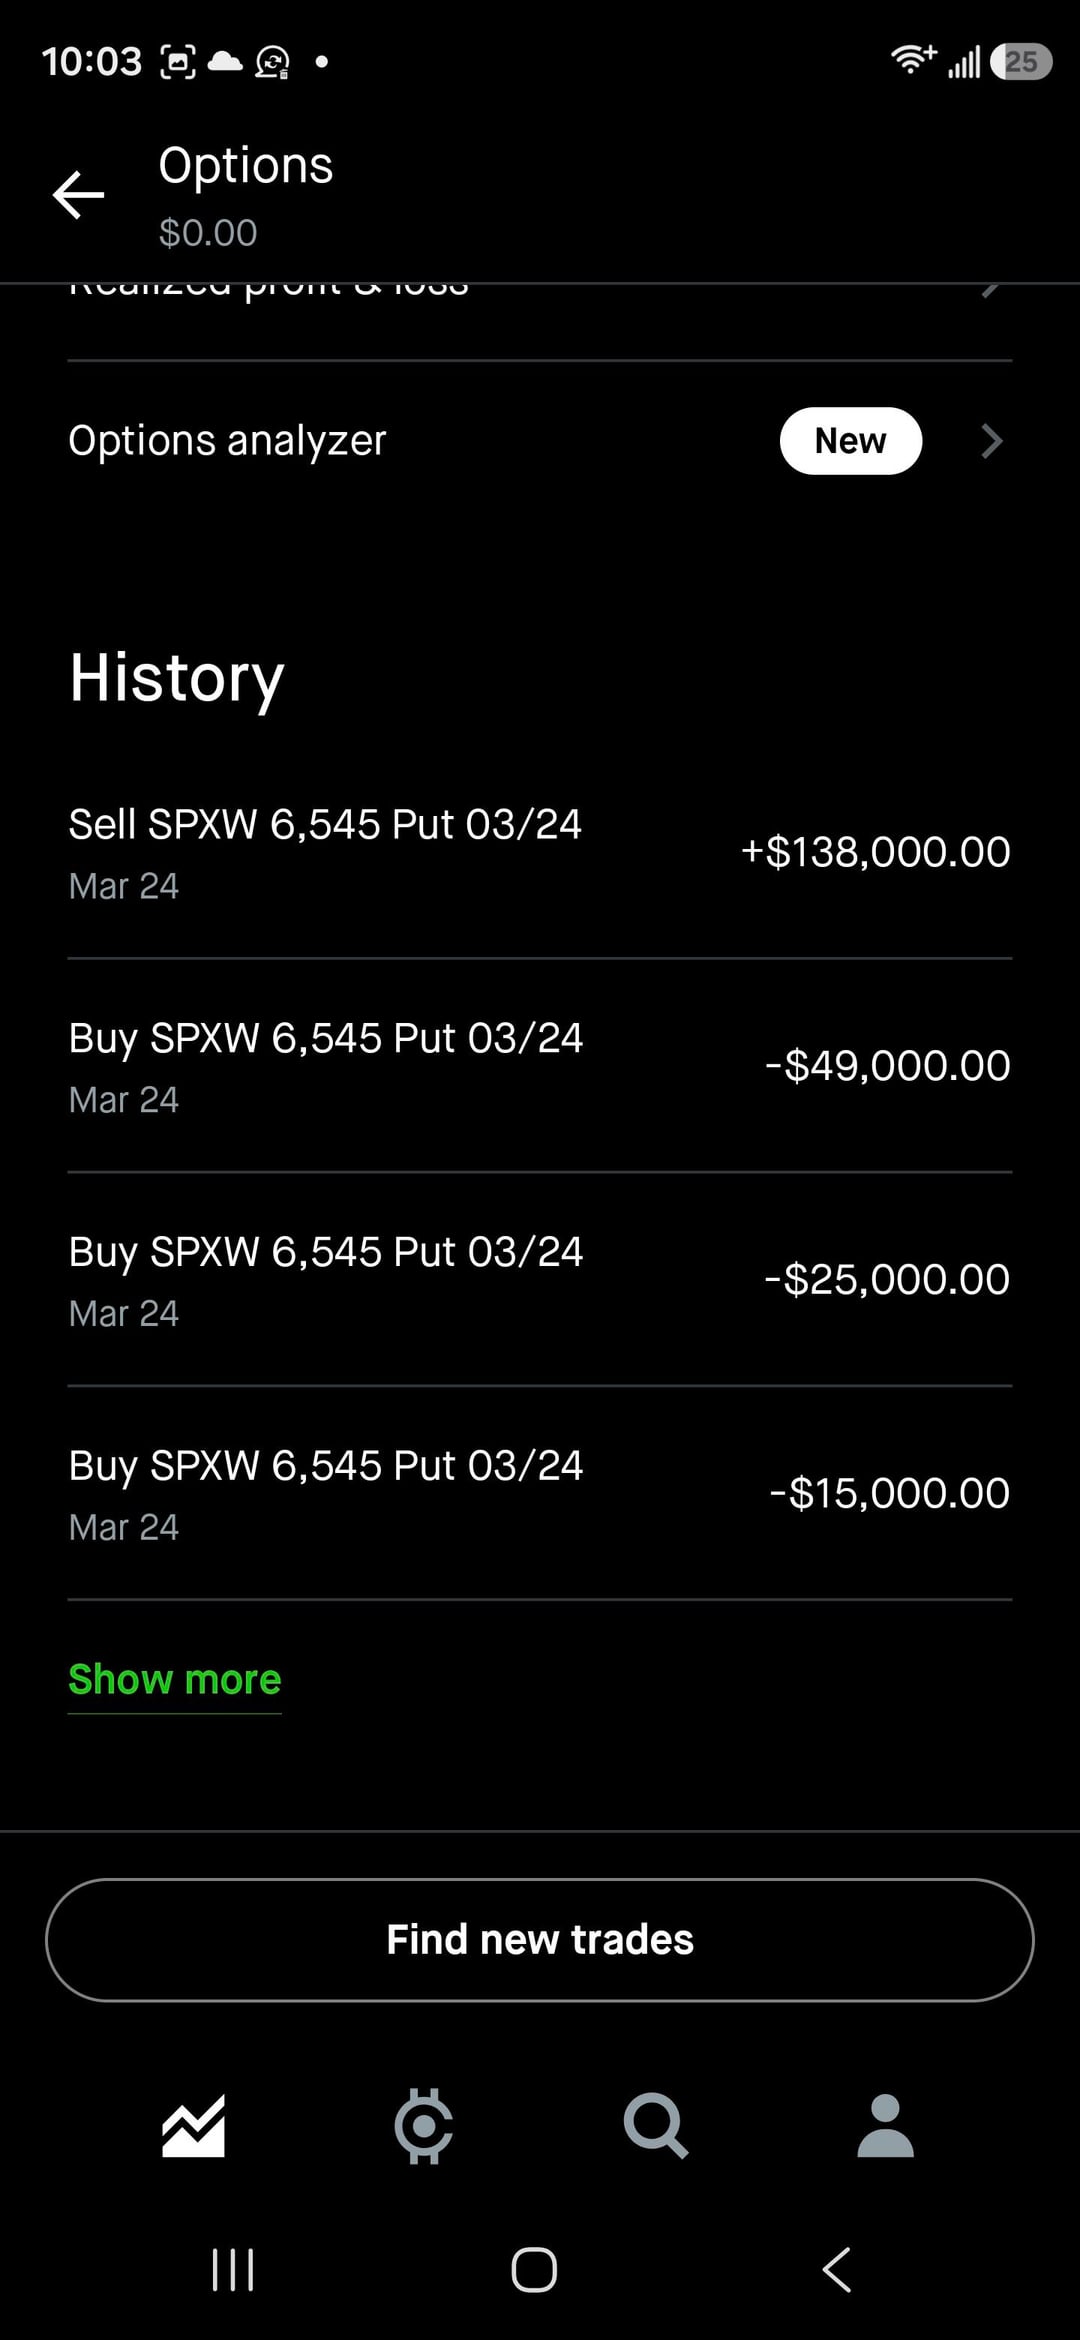Tap the battery indicator in status bar
Screen dimensions: 1080x2340
[1020, 62]
